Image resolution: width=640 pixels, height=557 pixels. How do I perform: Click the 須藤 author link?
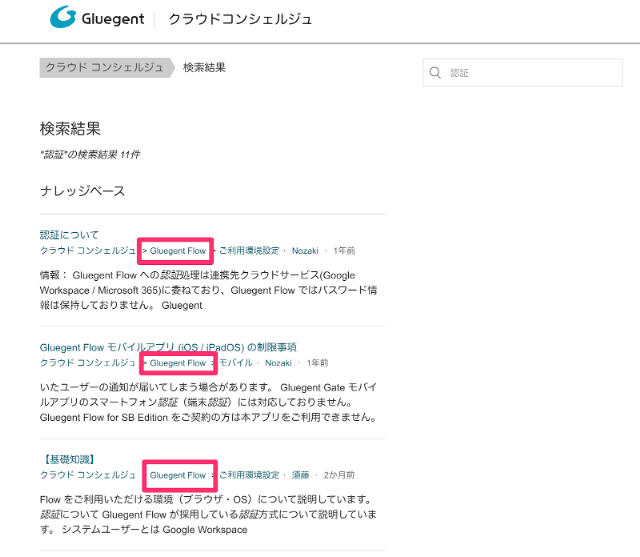[x=300, y=475]
